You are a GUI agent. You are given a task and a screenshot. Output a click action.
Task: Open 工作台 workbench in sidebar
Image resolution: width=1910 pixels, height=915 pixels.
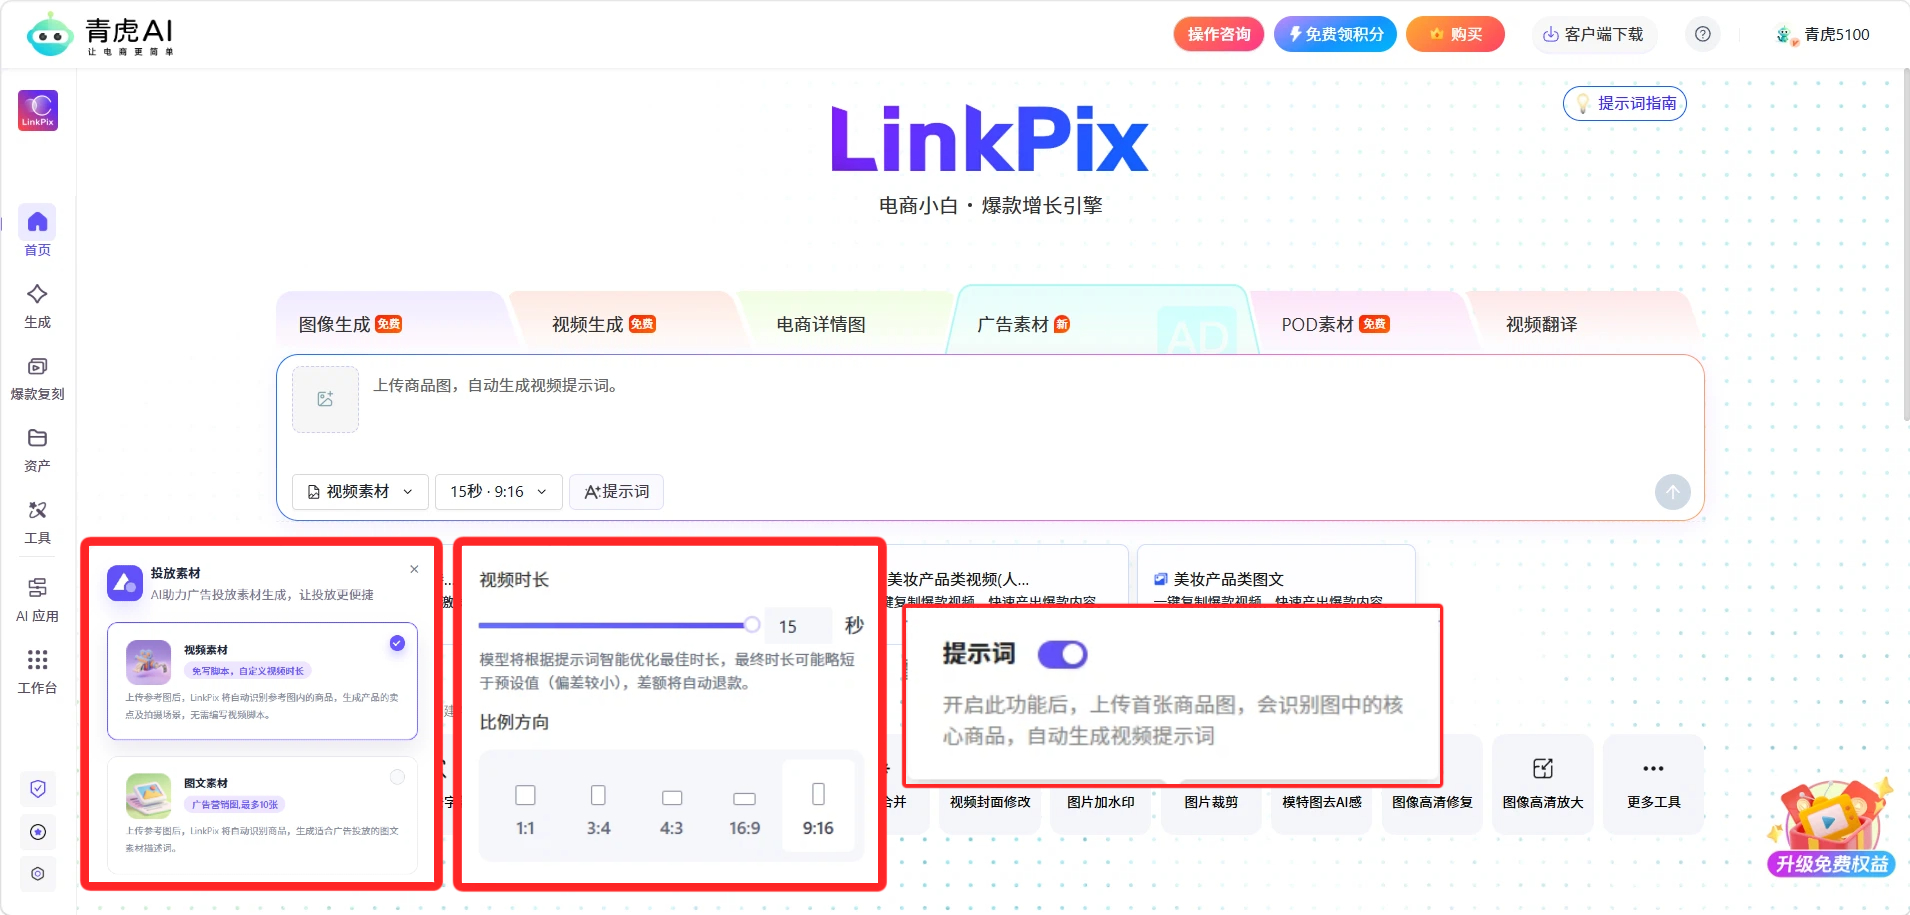click(37, 672)
